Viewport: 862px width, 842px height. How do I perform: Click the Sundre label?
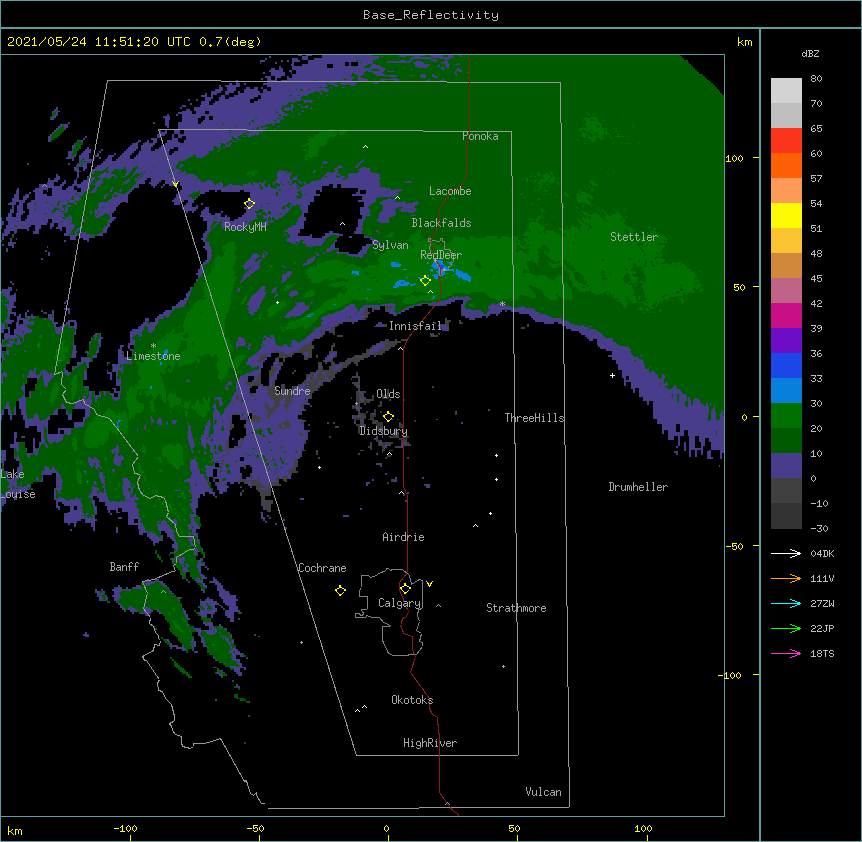(292, 391)
